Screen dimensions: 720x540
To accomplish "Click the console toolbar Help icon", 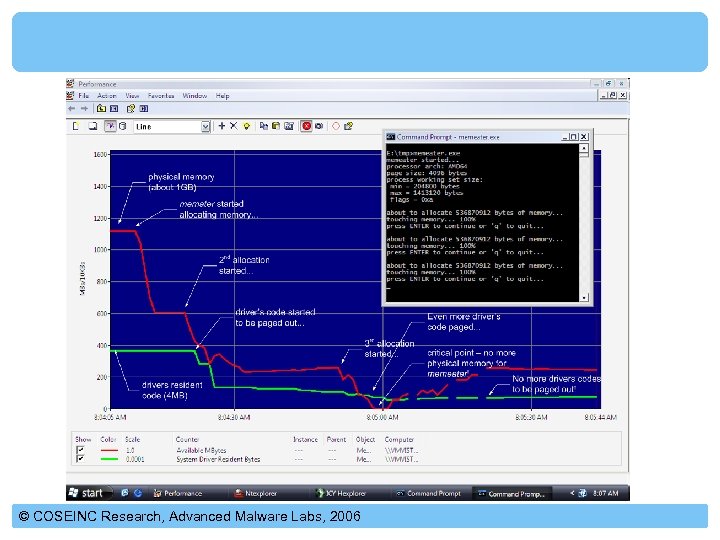I will coord(131,108).
